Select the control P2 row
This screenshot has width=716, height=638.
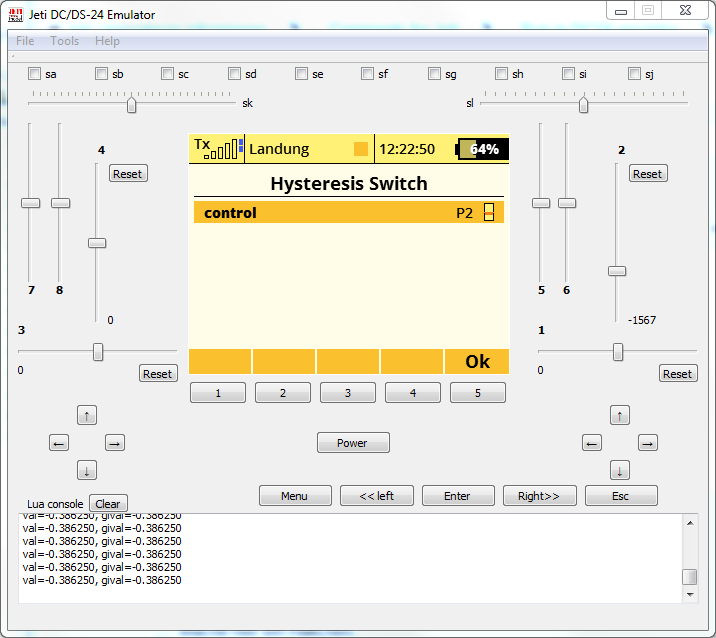(x=349, y=212)
